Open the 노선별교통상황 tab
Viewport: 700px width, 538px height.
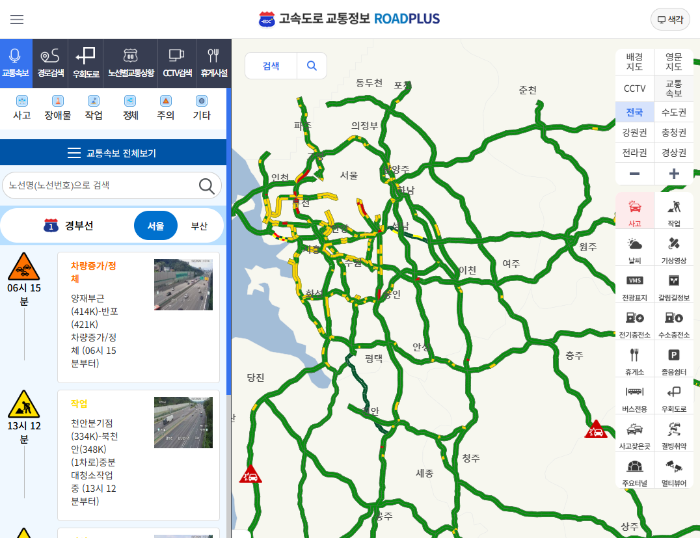[130, 63]
